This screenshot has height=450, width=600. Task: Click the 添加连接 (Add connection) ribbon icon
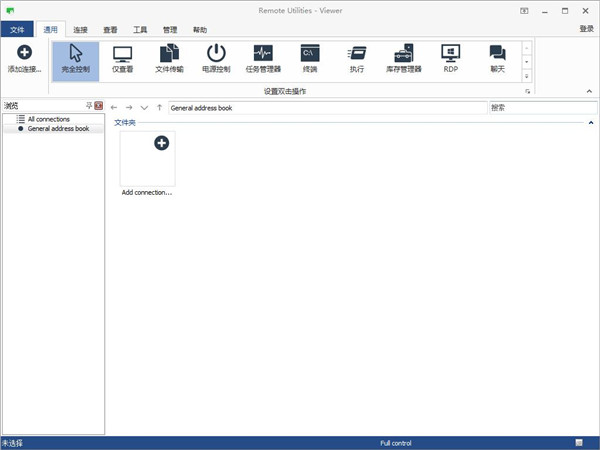(x=24, y=58)
